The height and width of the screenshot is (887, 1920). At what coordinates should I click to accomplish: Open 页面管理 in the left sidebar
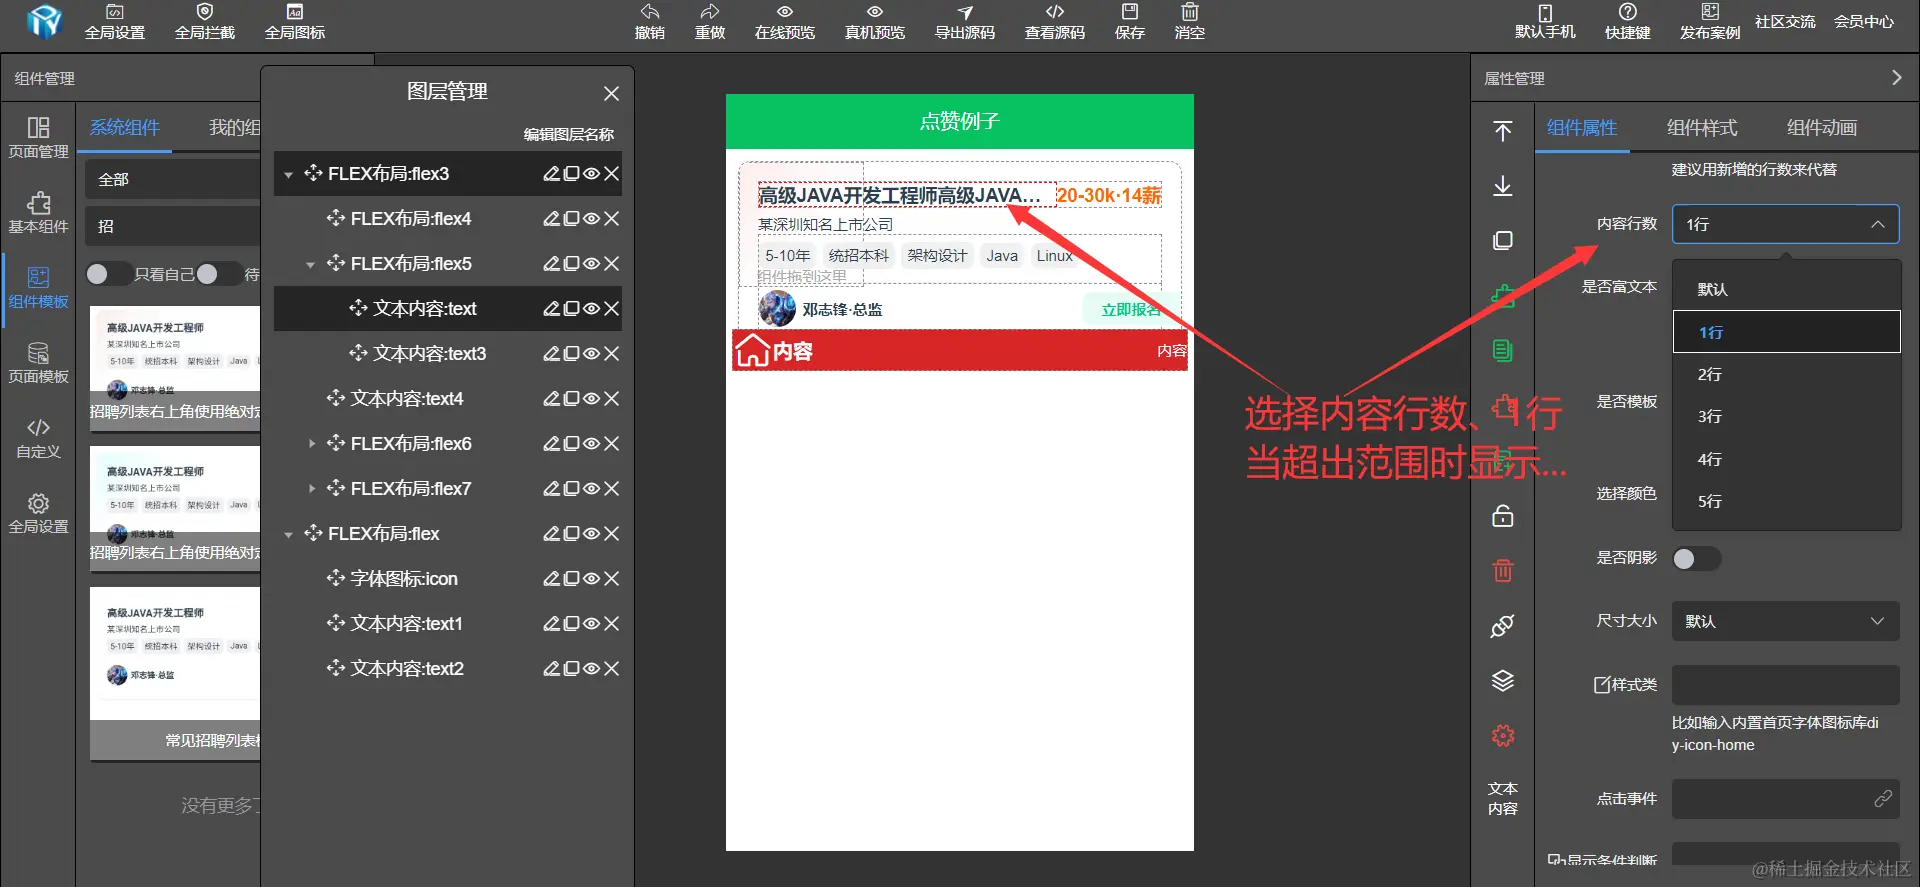coord(38,138)
